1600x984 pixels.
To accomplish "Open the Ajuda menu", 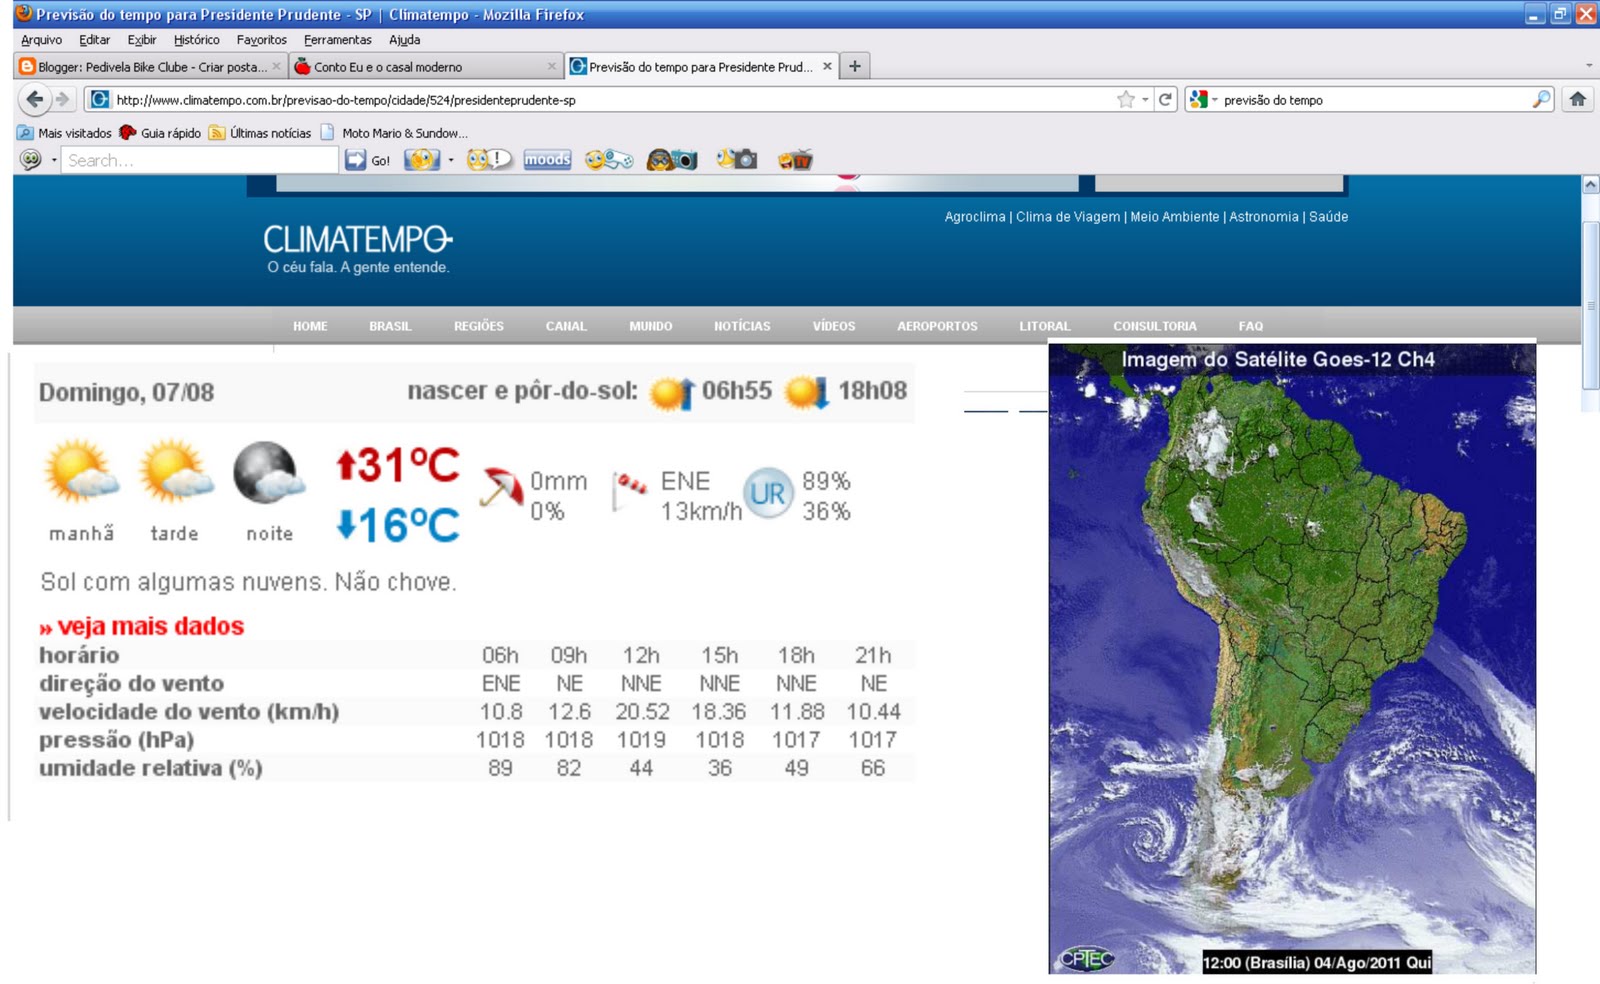I will point(404,40).
